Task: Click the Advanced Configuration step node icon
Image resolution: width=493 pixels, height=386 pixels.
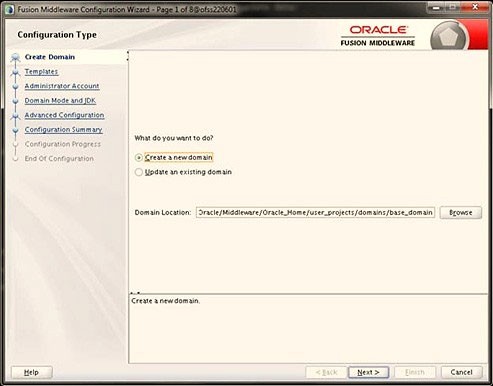Action: click(x=15, y=116)
